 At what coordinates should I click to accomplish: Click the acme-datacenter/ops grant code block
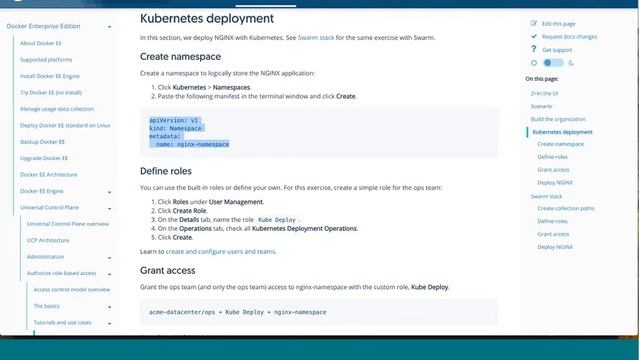[x=319, y=312]
